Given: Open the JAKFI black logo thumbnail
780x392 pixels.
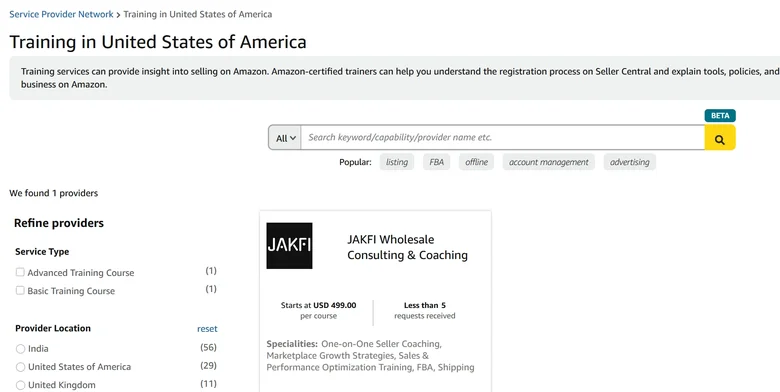Looking at the screenshot, I should tap(290, 246).
